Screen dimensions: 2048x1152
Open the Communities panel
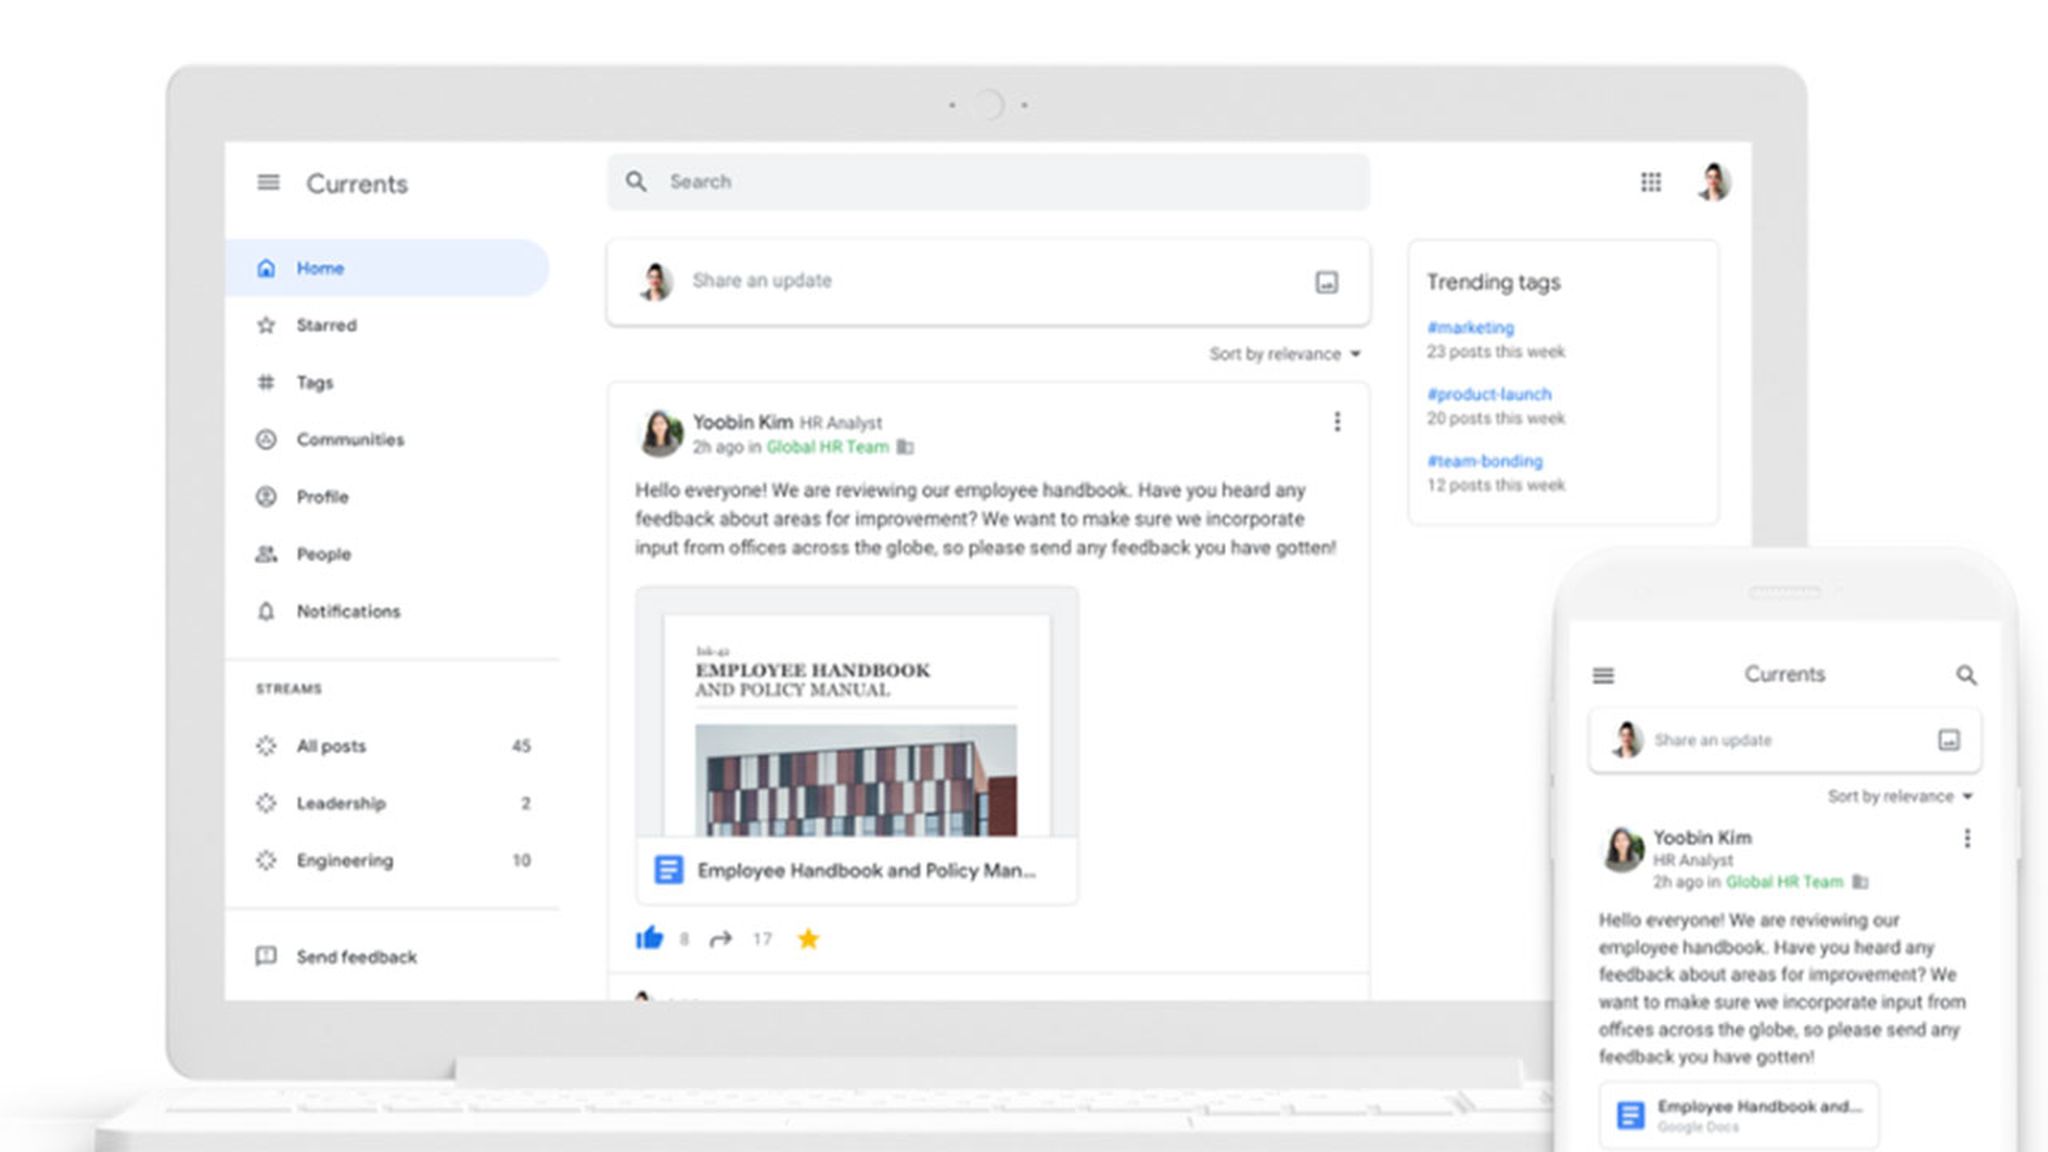349,439
